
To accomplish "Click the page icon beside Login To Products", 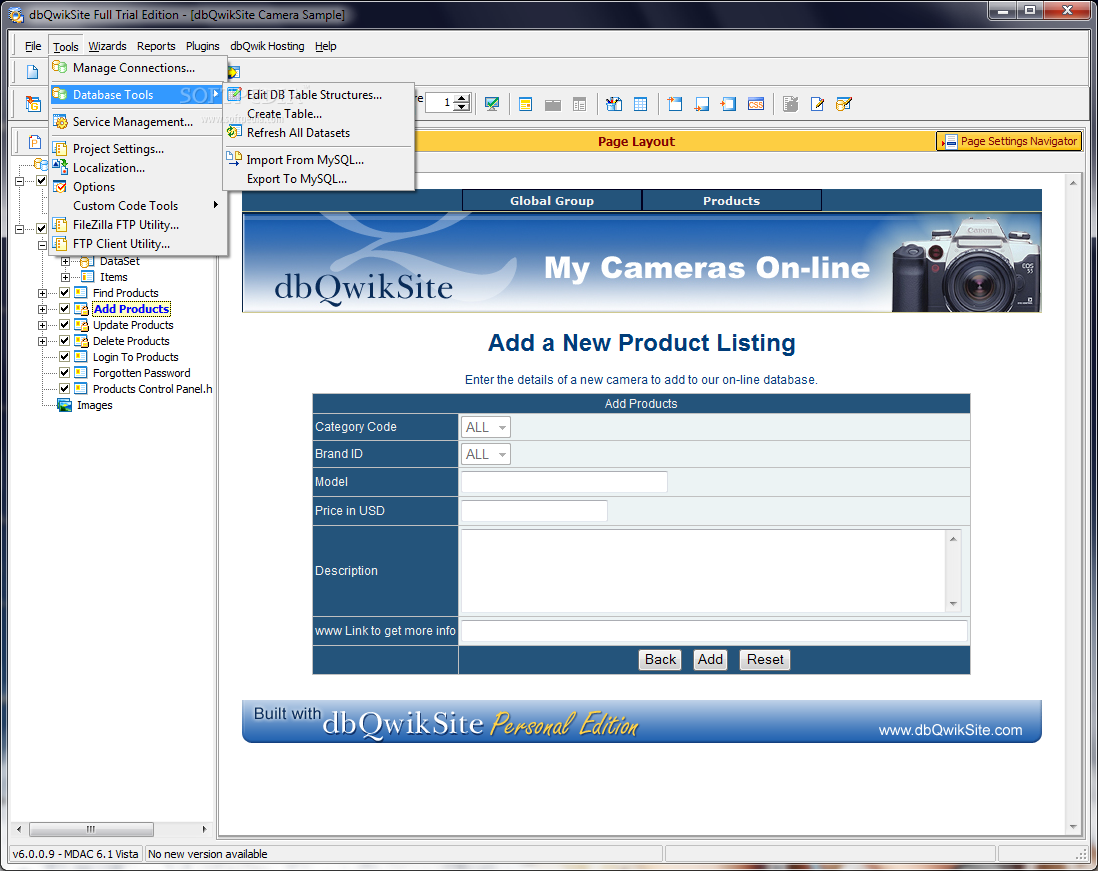I will (x=81, y=357).
